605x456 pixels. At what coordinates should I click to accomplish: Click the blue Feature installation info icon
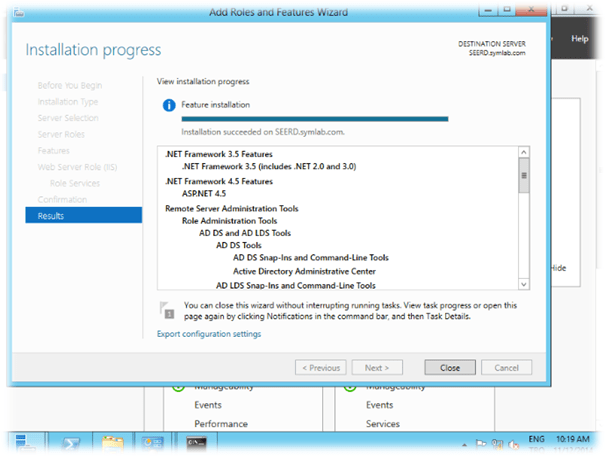pos(169,104)
